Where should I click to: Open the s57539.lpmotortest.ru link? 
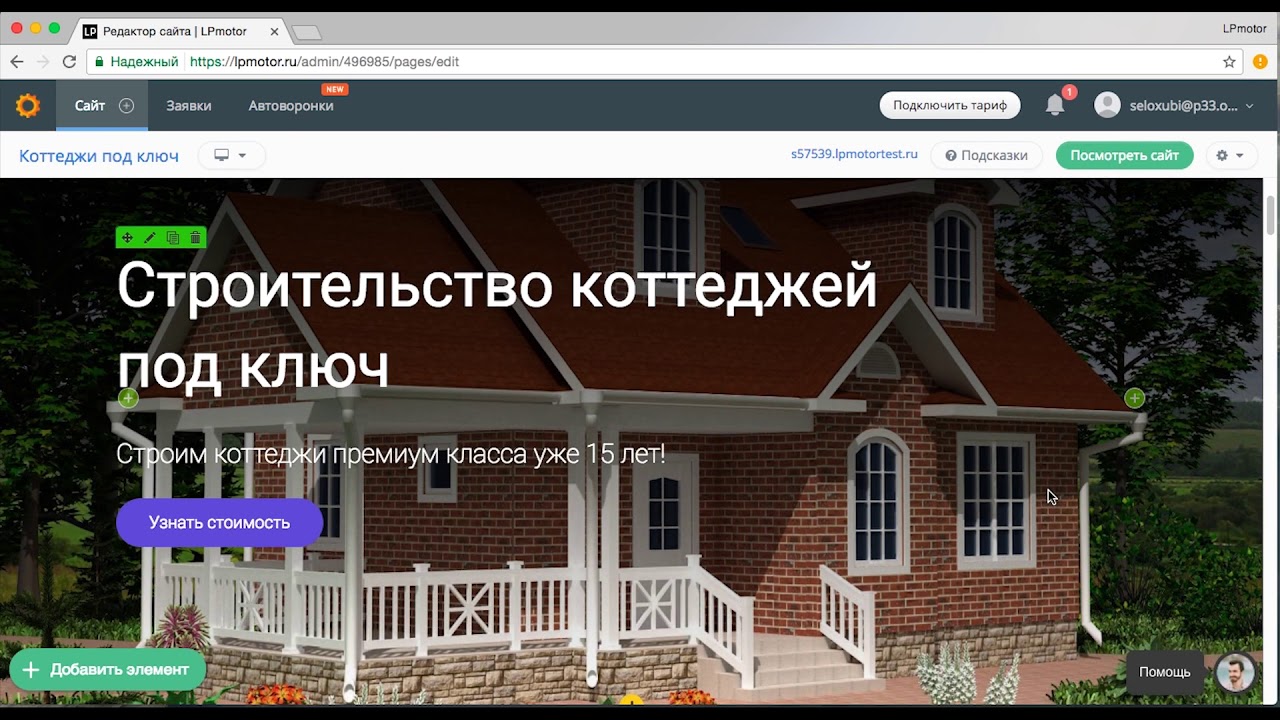click(x=854, y=155)
